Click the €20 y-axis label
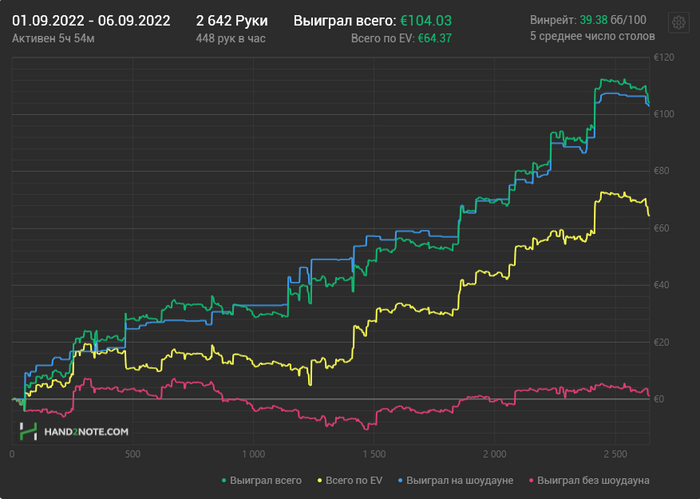 click(x=661, y=343)
